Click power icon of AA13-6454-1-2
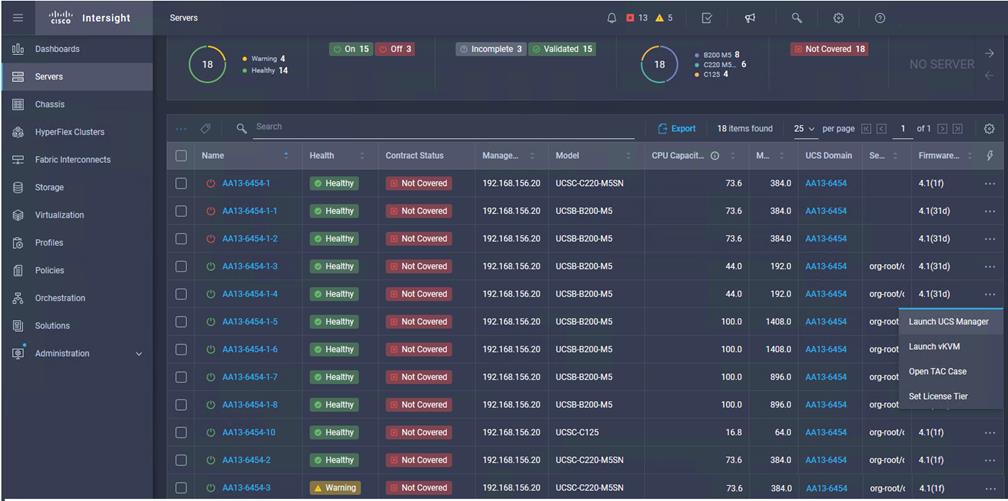This screenshot has width=1008, height=501. tap(210, 239)
